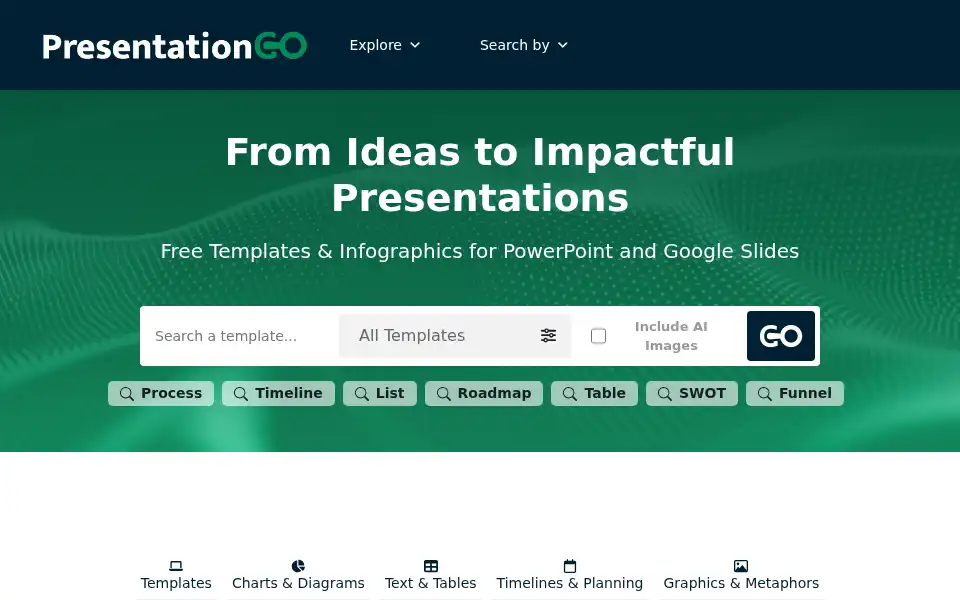Expand the Explore chevron arrow
960x600 pixels.
pos(415,45)
